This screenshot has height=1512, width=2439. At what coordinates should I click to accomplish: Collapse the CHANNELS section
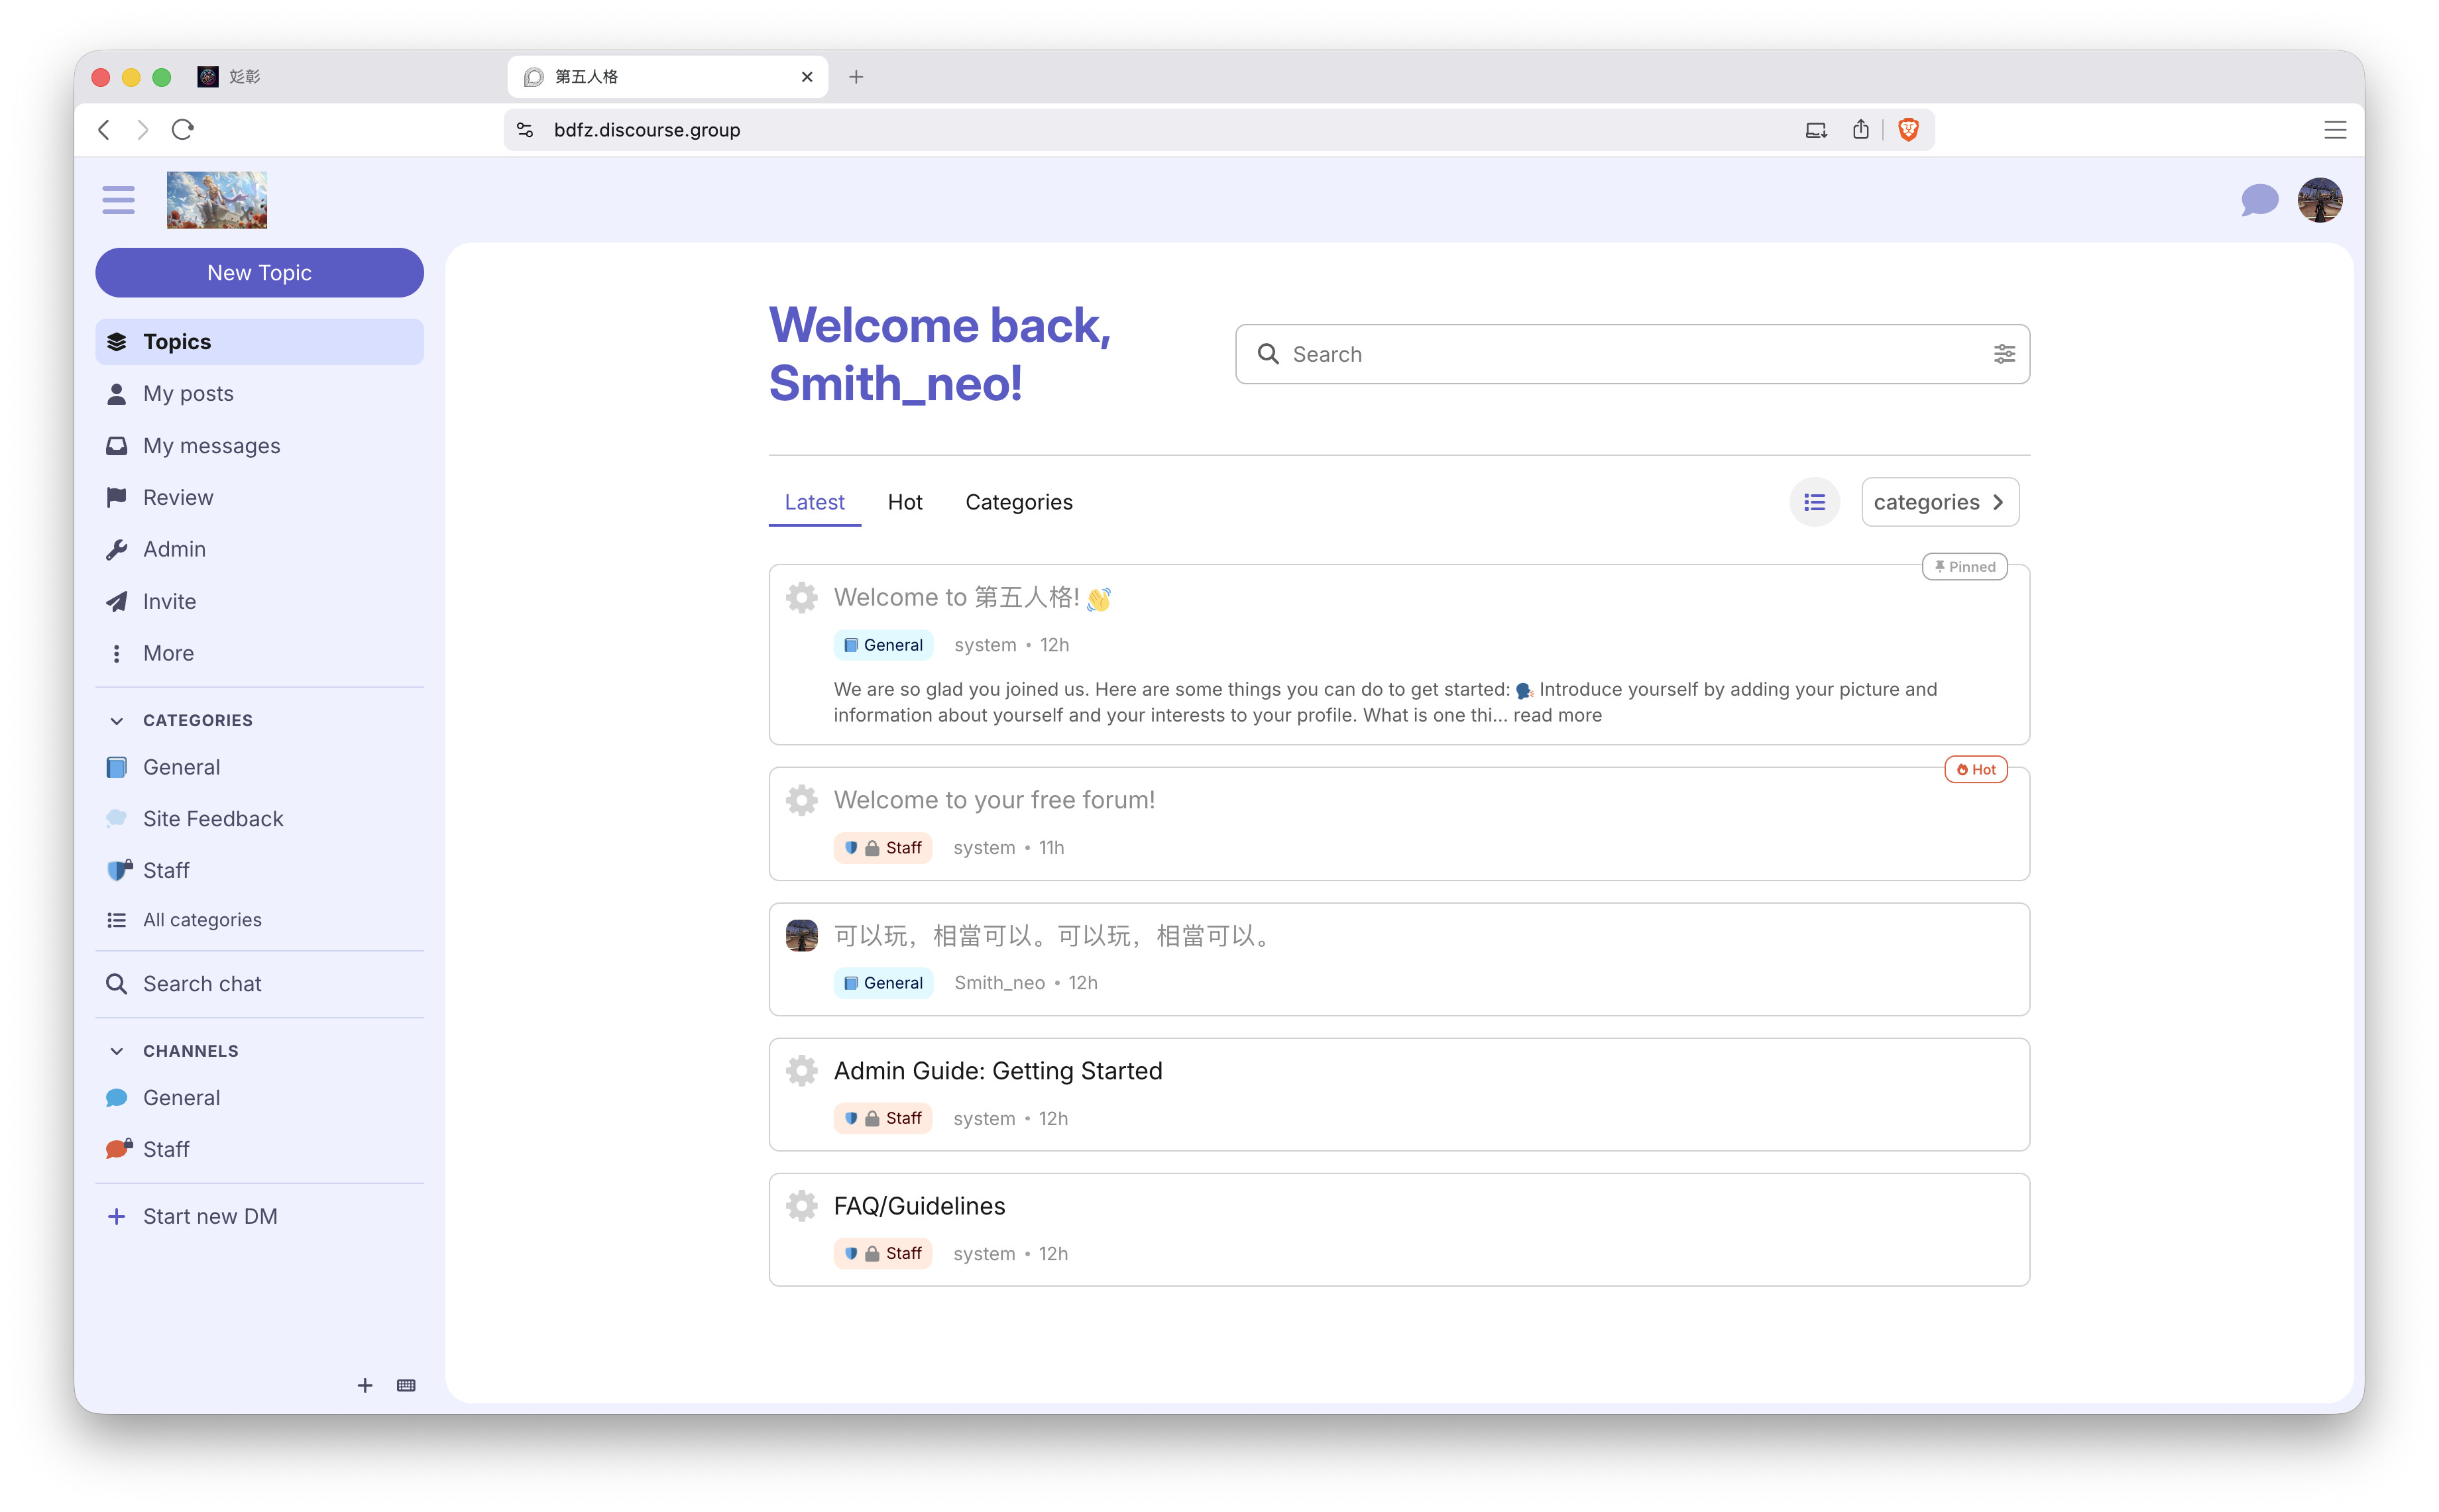(x=117, y=1051)
